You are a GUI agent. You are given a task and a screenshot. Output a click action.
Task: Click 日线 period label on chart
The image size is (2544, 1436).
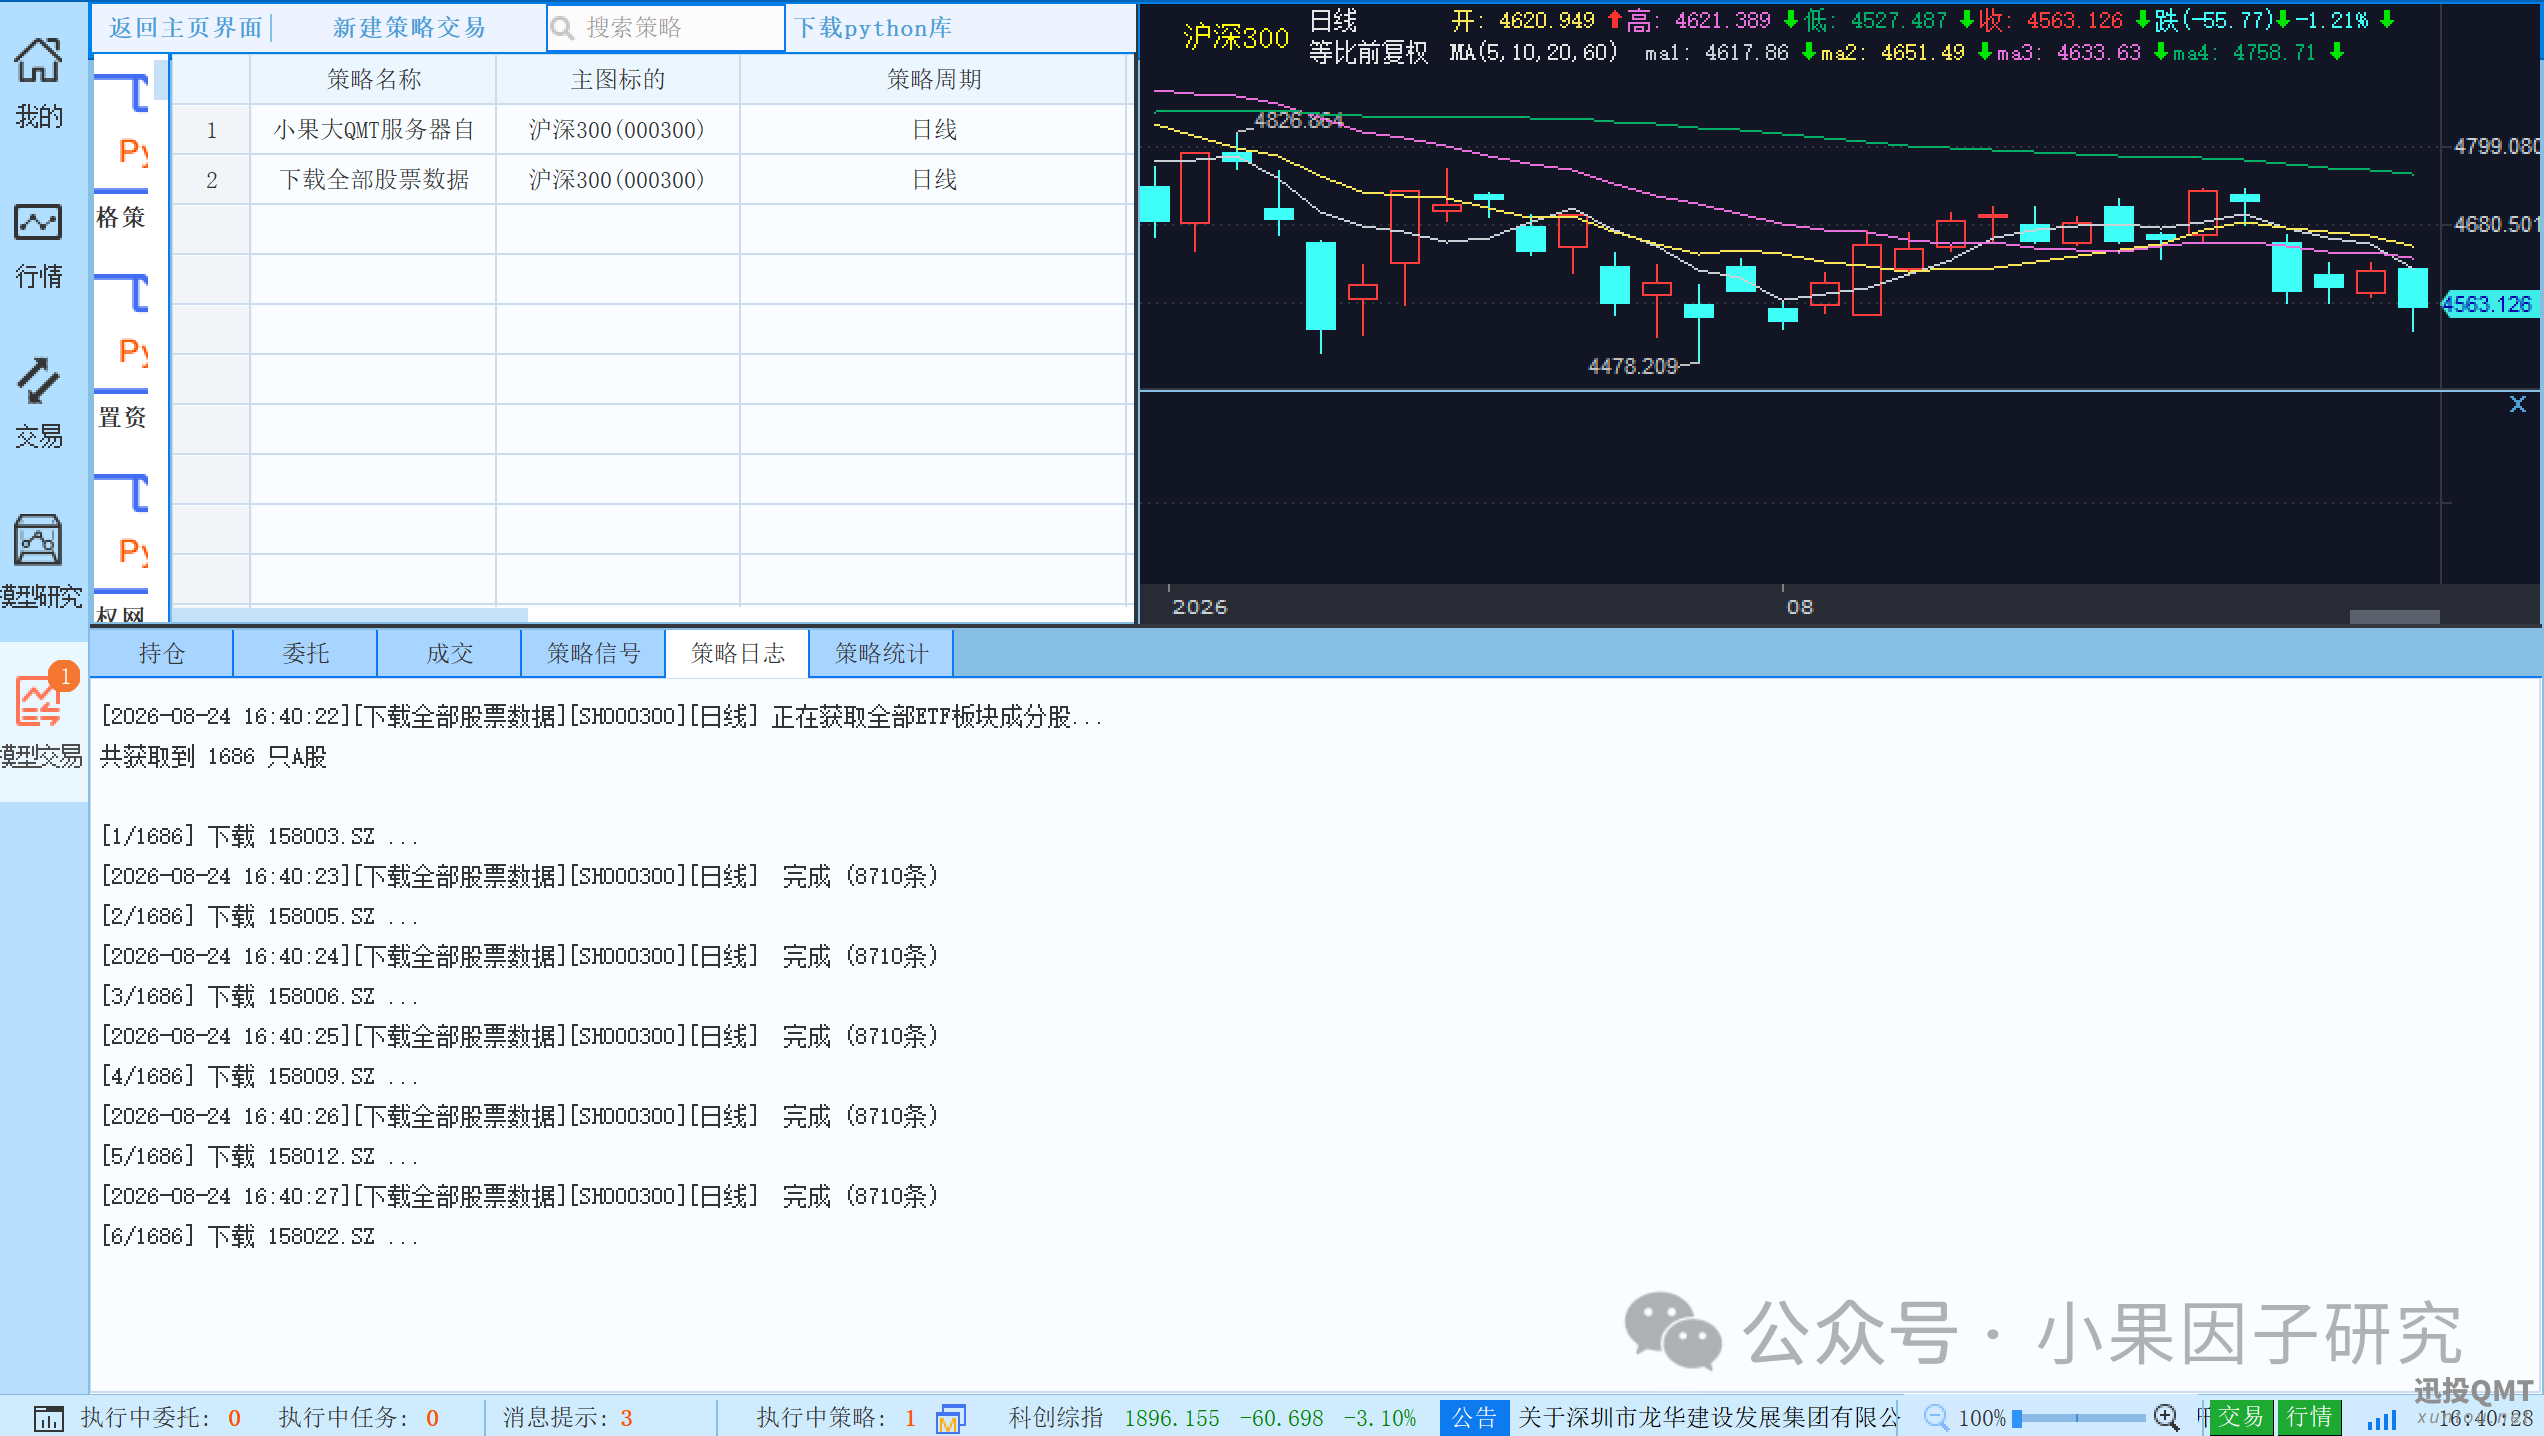pyautogui.click(x=1333, y=20)
